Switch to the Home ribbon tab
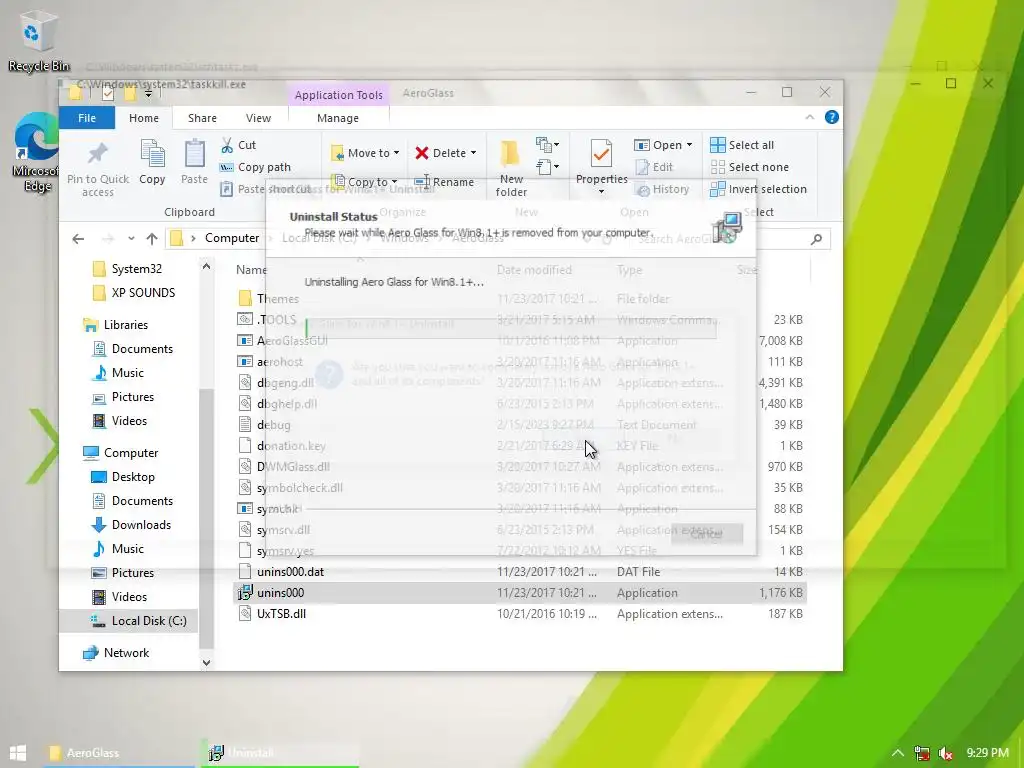Image resolution: width=1024 pixels, height=768 pixels. click(144, 118)
